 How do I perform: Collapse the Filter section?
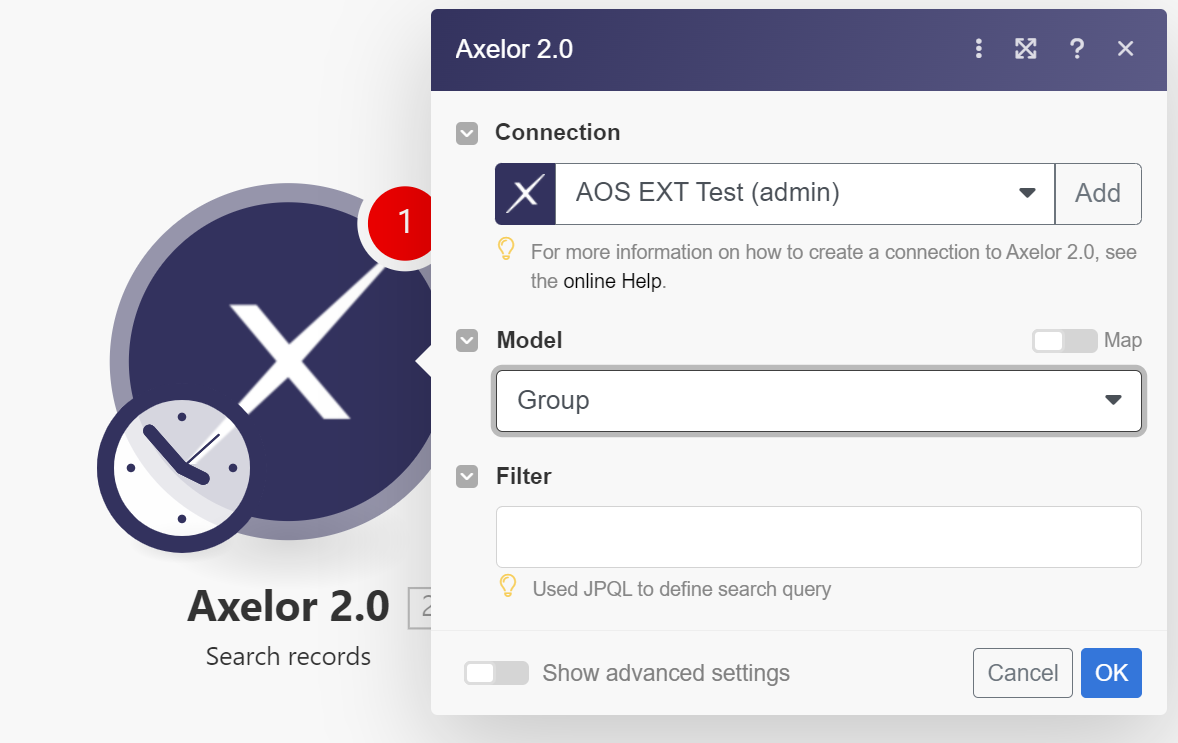[467, 477]
